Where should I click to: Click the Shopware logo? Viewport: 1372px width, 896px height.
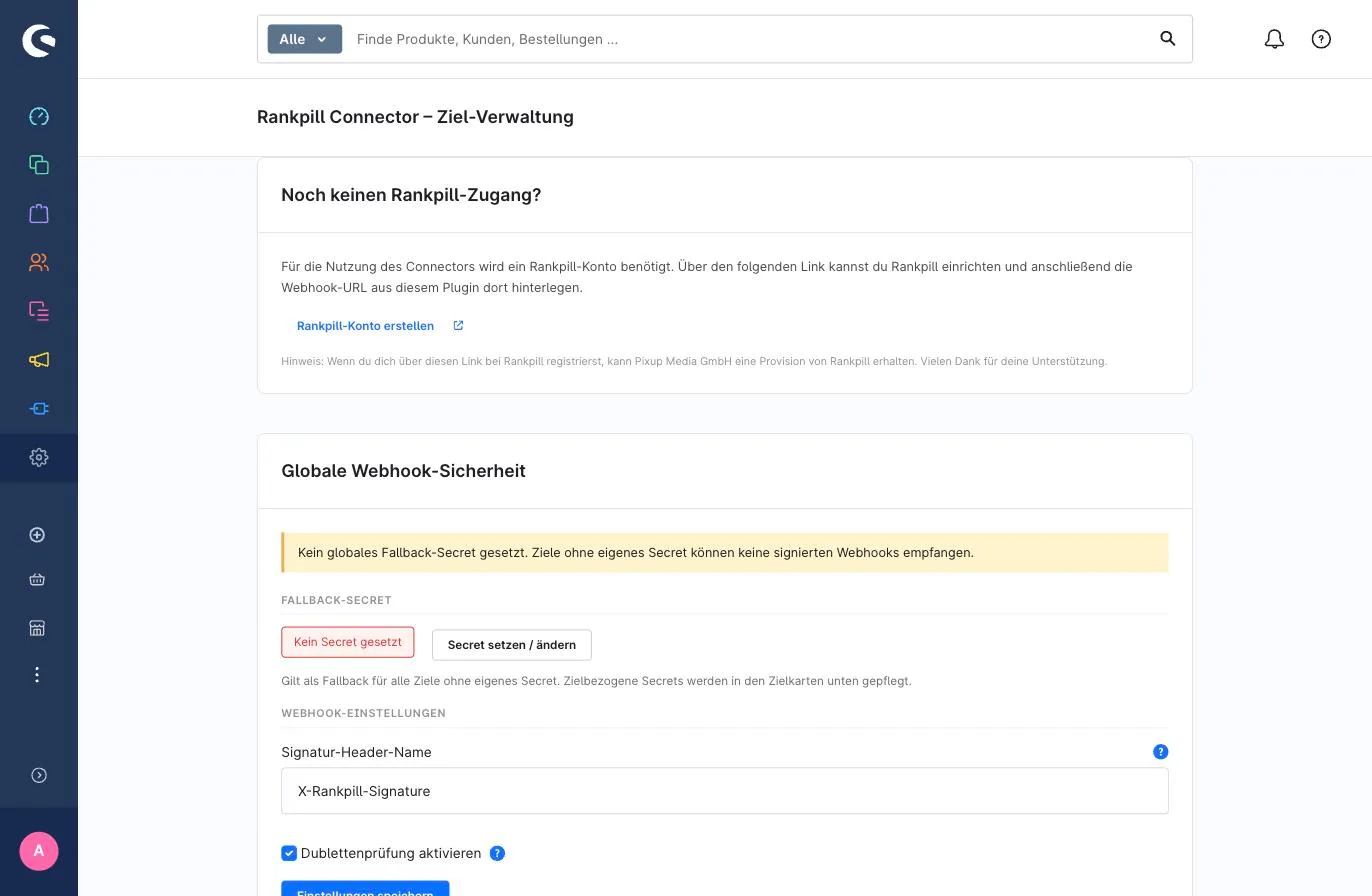click(39, 40)
